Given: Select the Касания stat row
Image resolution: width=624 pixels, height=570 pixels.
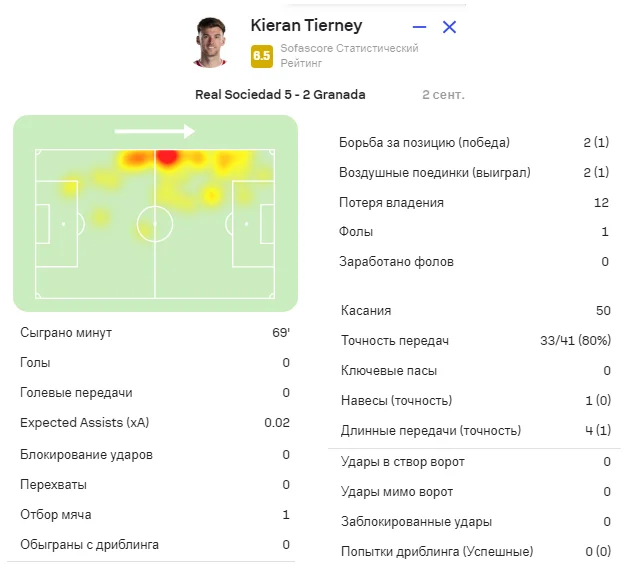Looking at the screenshot, I should pos(474,311).
